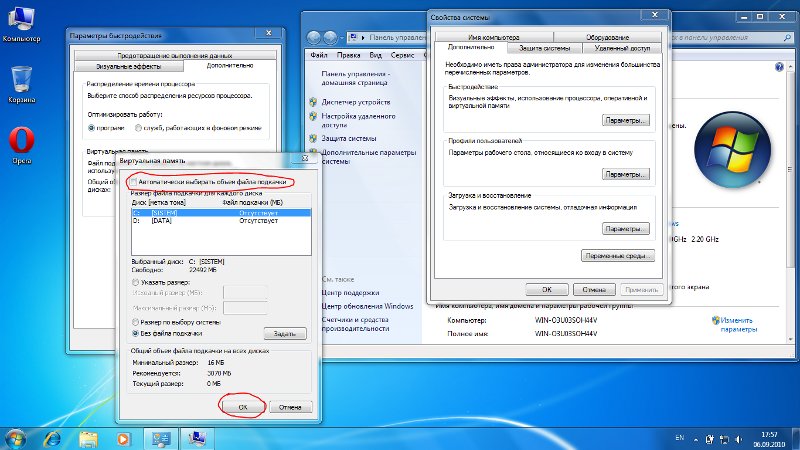Click 'Переменные среды...' button

coord(617,256)
